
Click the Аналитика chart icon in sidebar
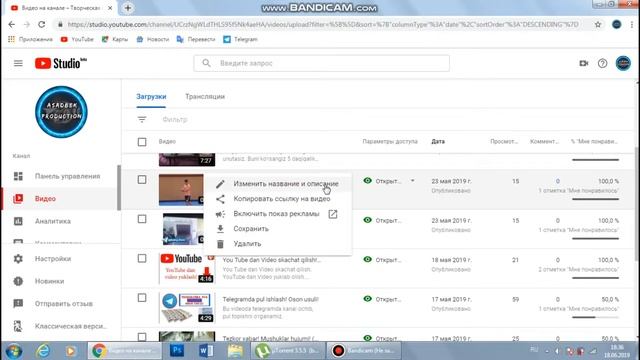point(18,221)
